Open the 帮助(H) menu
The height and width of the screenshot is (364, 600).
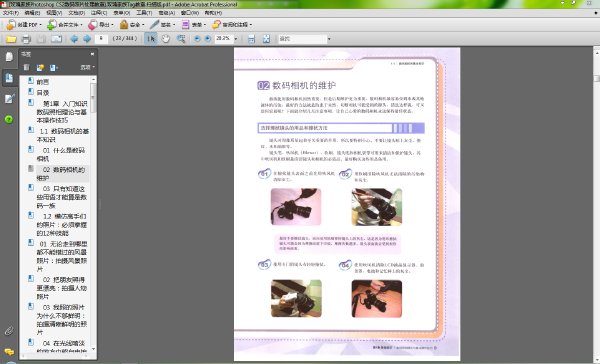[212, 13]
